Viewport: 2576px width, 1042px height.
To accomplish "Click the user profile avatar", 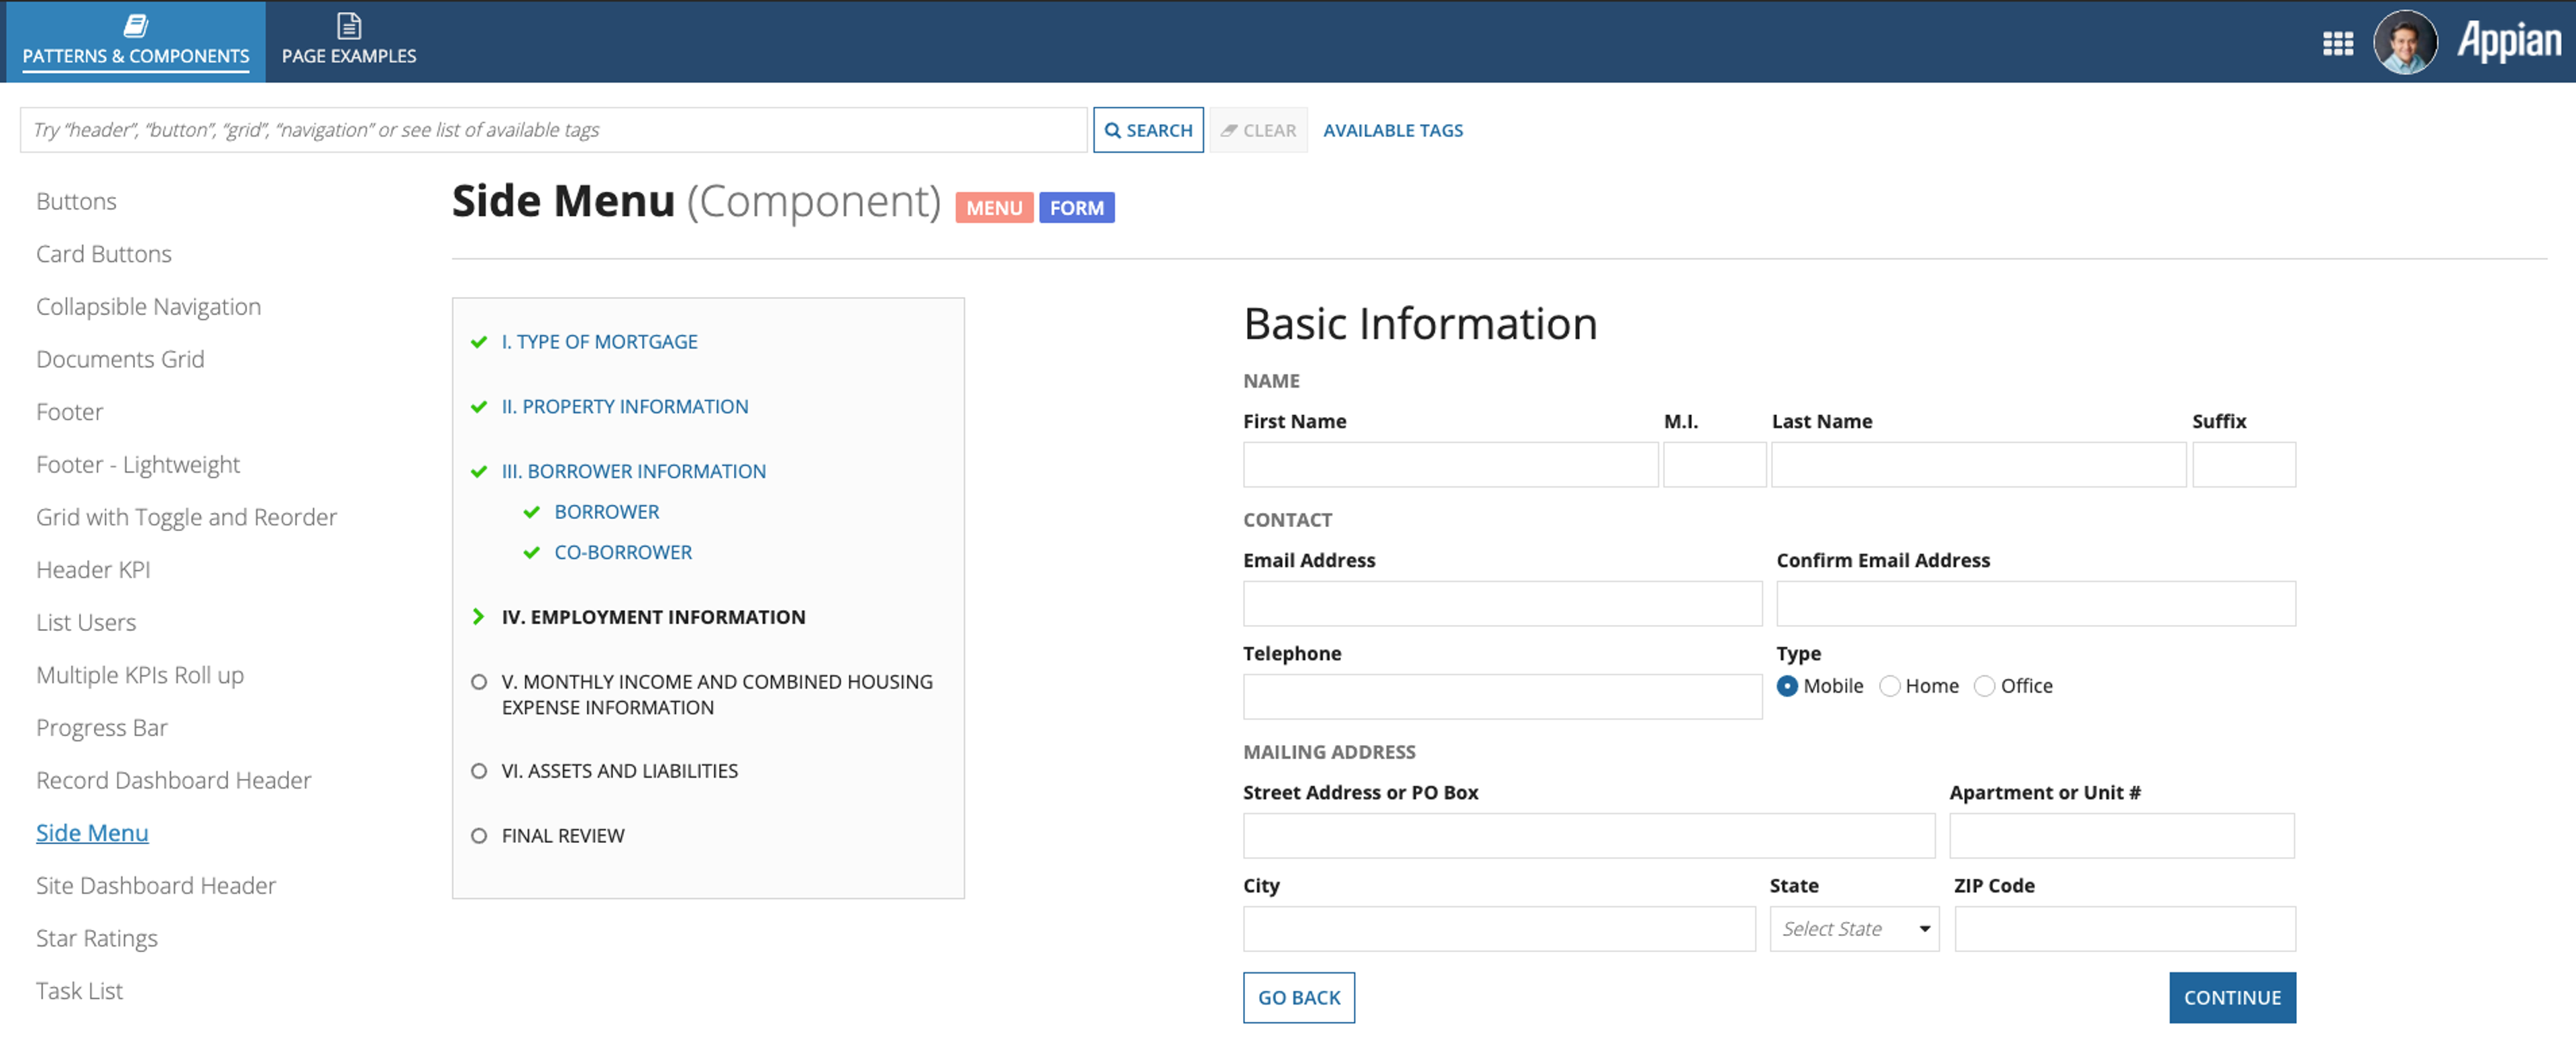I will 2405,42.
